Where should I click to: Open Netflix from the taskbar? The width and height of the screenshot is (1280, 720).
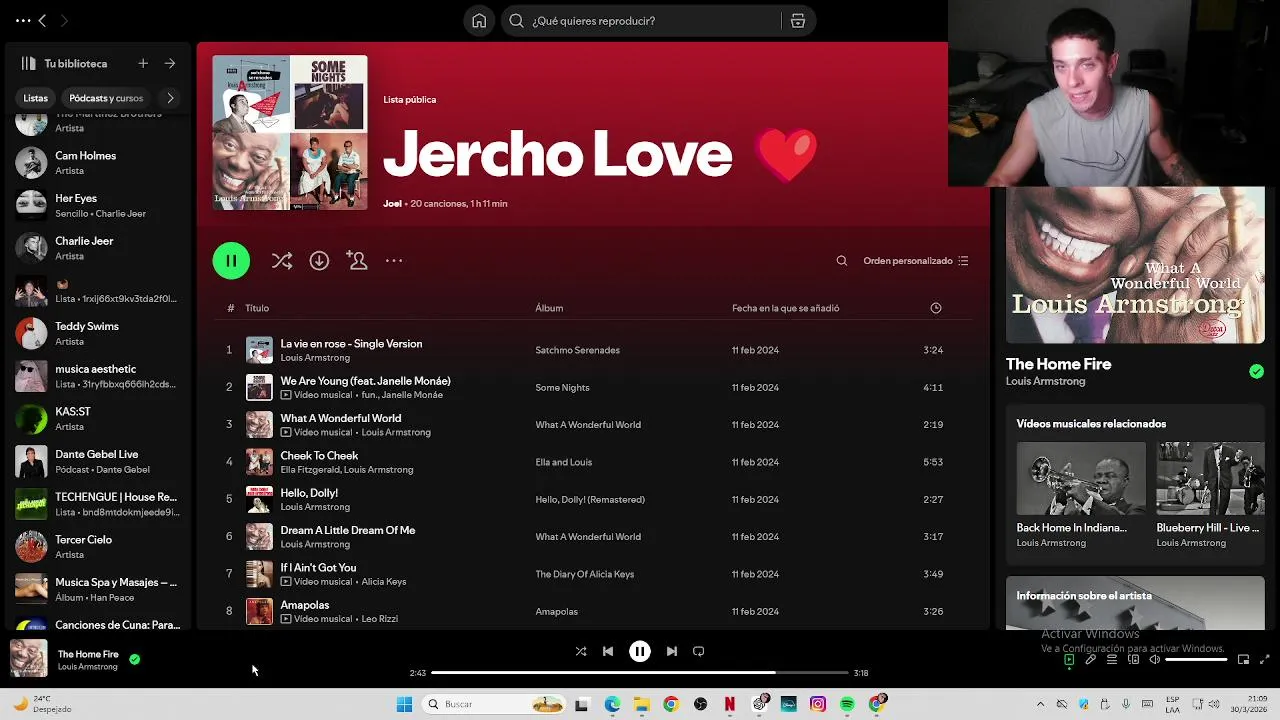tap(730, 705)
